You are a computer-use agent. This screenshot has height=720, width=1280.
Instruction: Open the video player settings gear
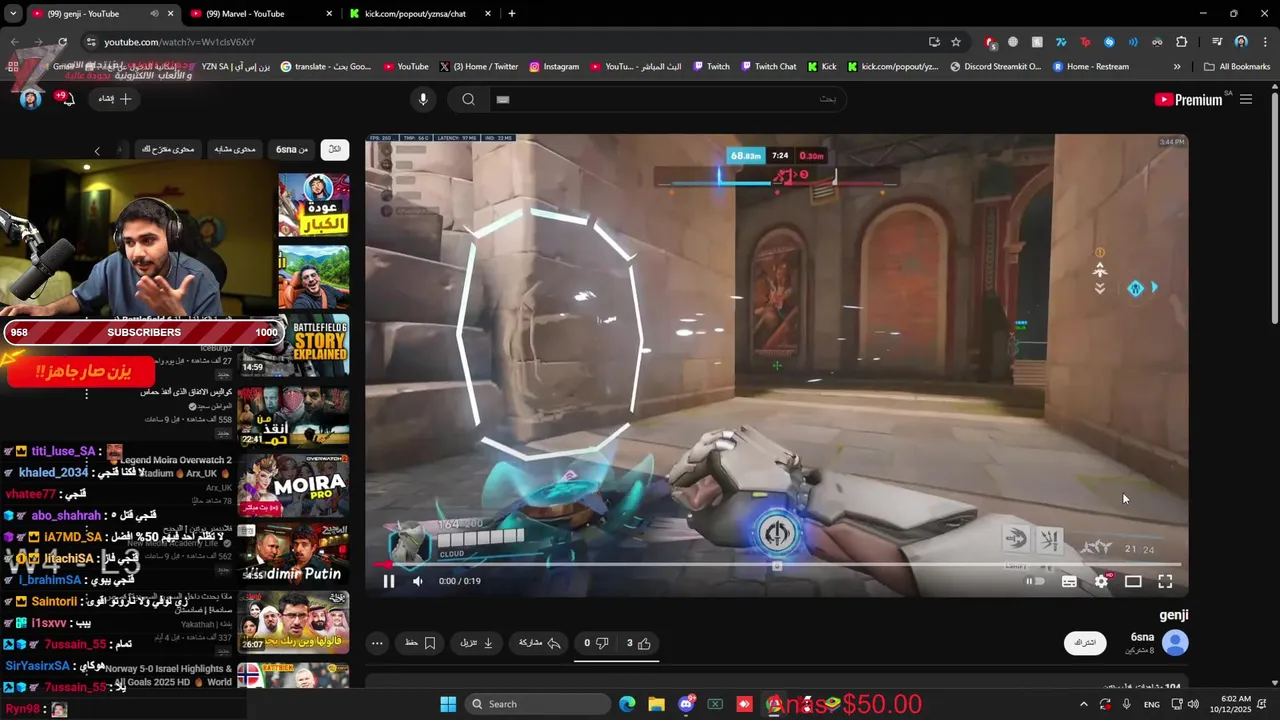pos(1101,581)
